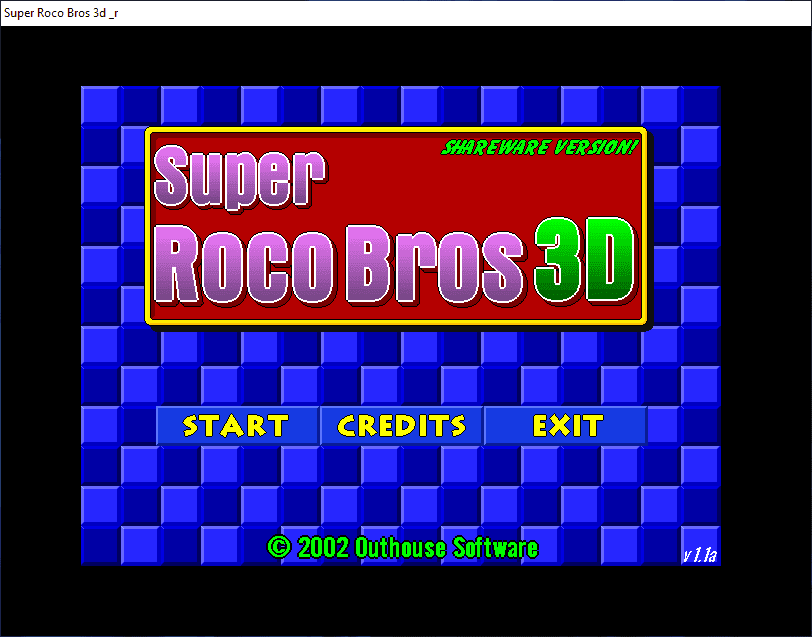Click the copyright symbol at the bottom
The height and width of the screenshot is (637, 812).
coord(279,547)
